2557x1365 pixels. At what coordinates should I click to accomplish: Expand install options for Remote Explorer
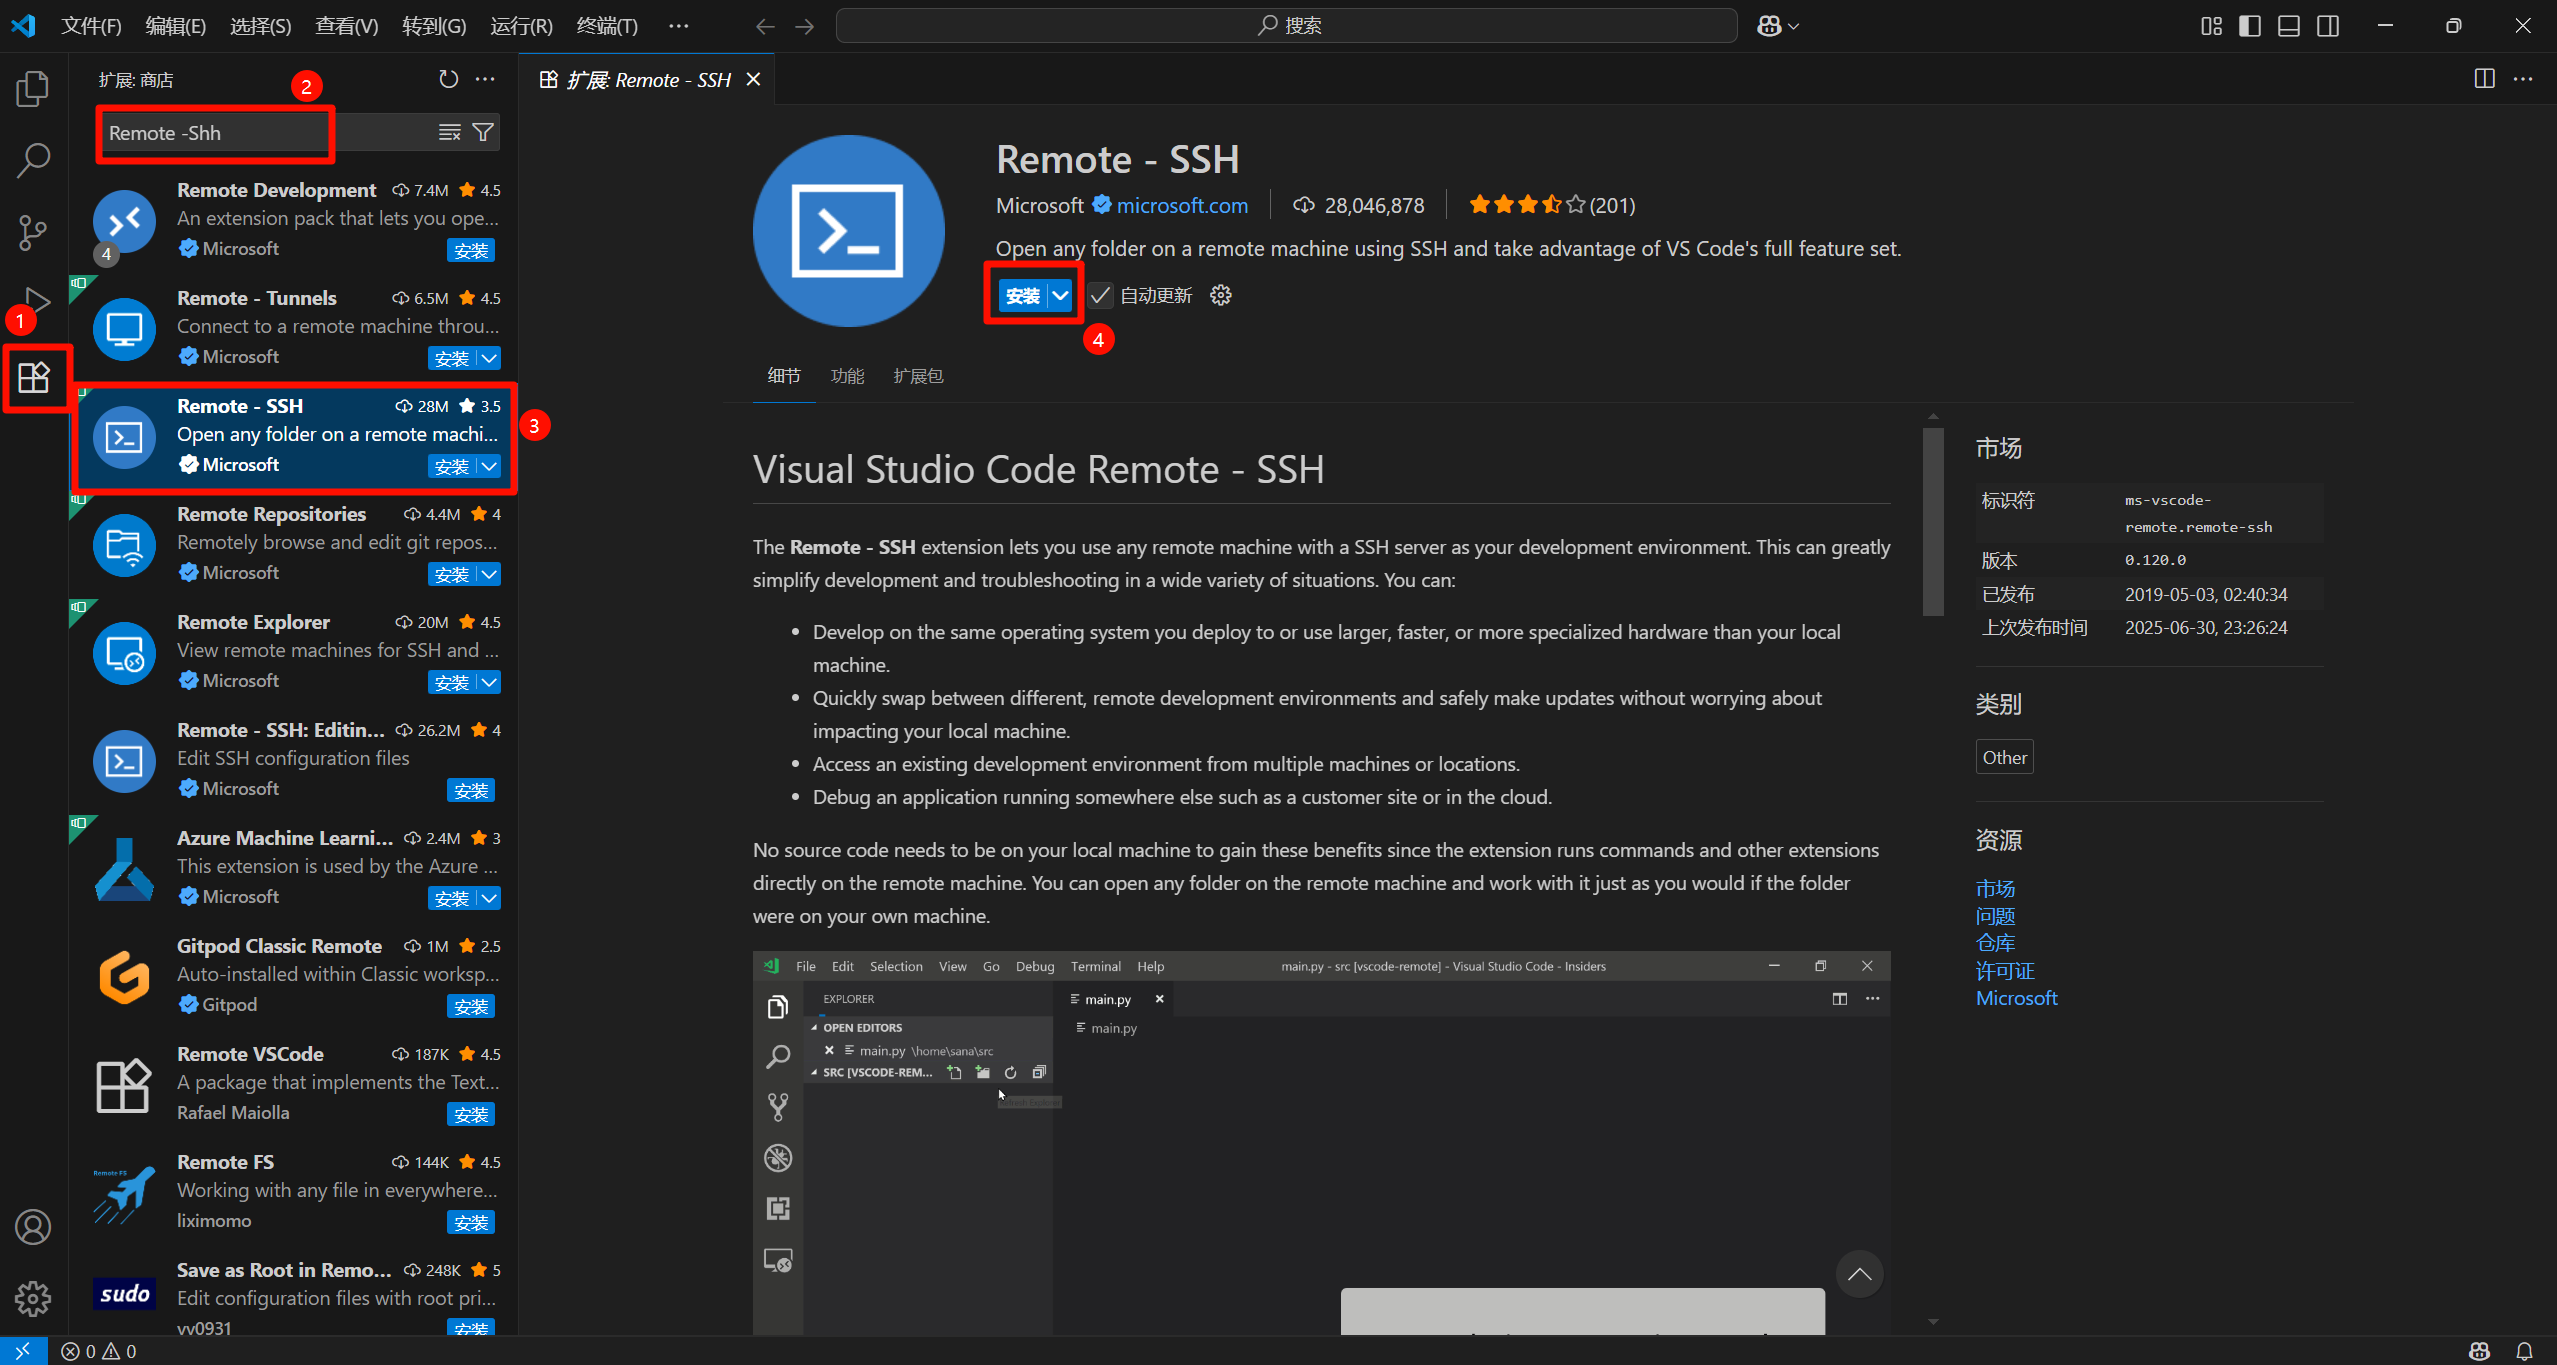tap(489, 682)
